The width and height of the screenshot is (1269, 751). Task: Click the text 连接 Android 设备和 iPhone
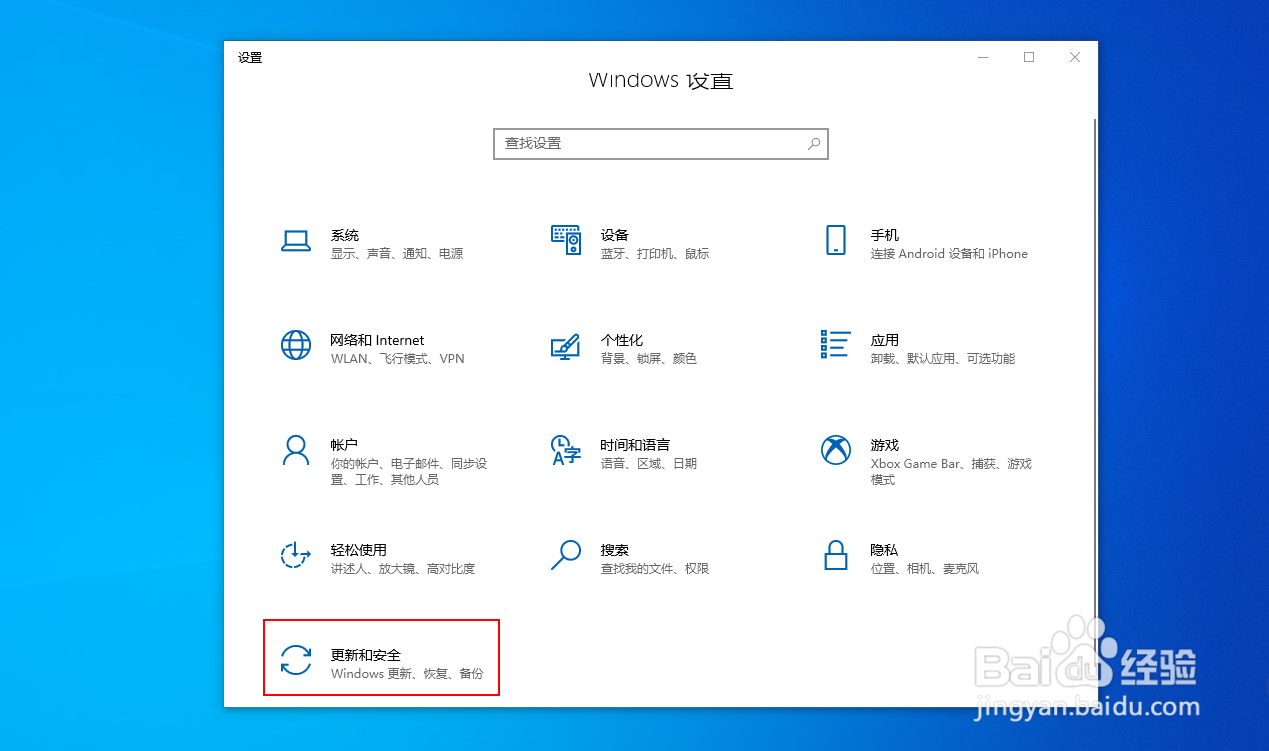[x=949, y=254]
